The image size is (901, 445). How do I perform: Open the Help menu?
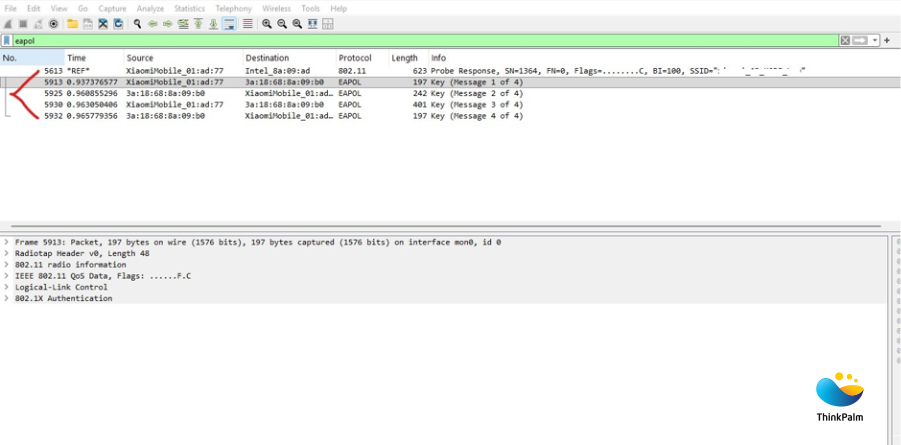[x=338, y=9]
